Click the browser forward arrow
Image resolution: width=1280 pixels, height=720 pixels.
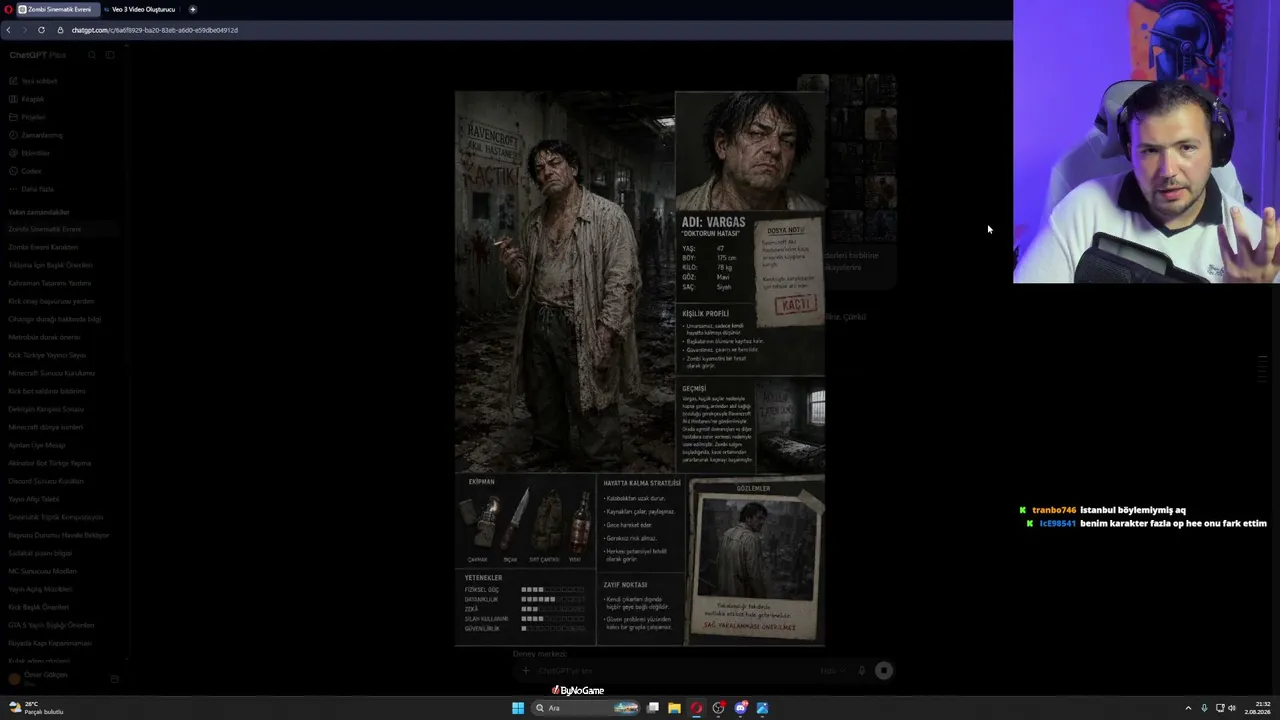pyautogui.click(x=25, y=30)
